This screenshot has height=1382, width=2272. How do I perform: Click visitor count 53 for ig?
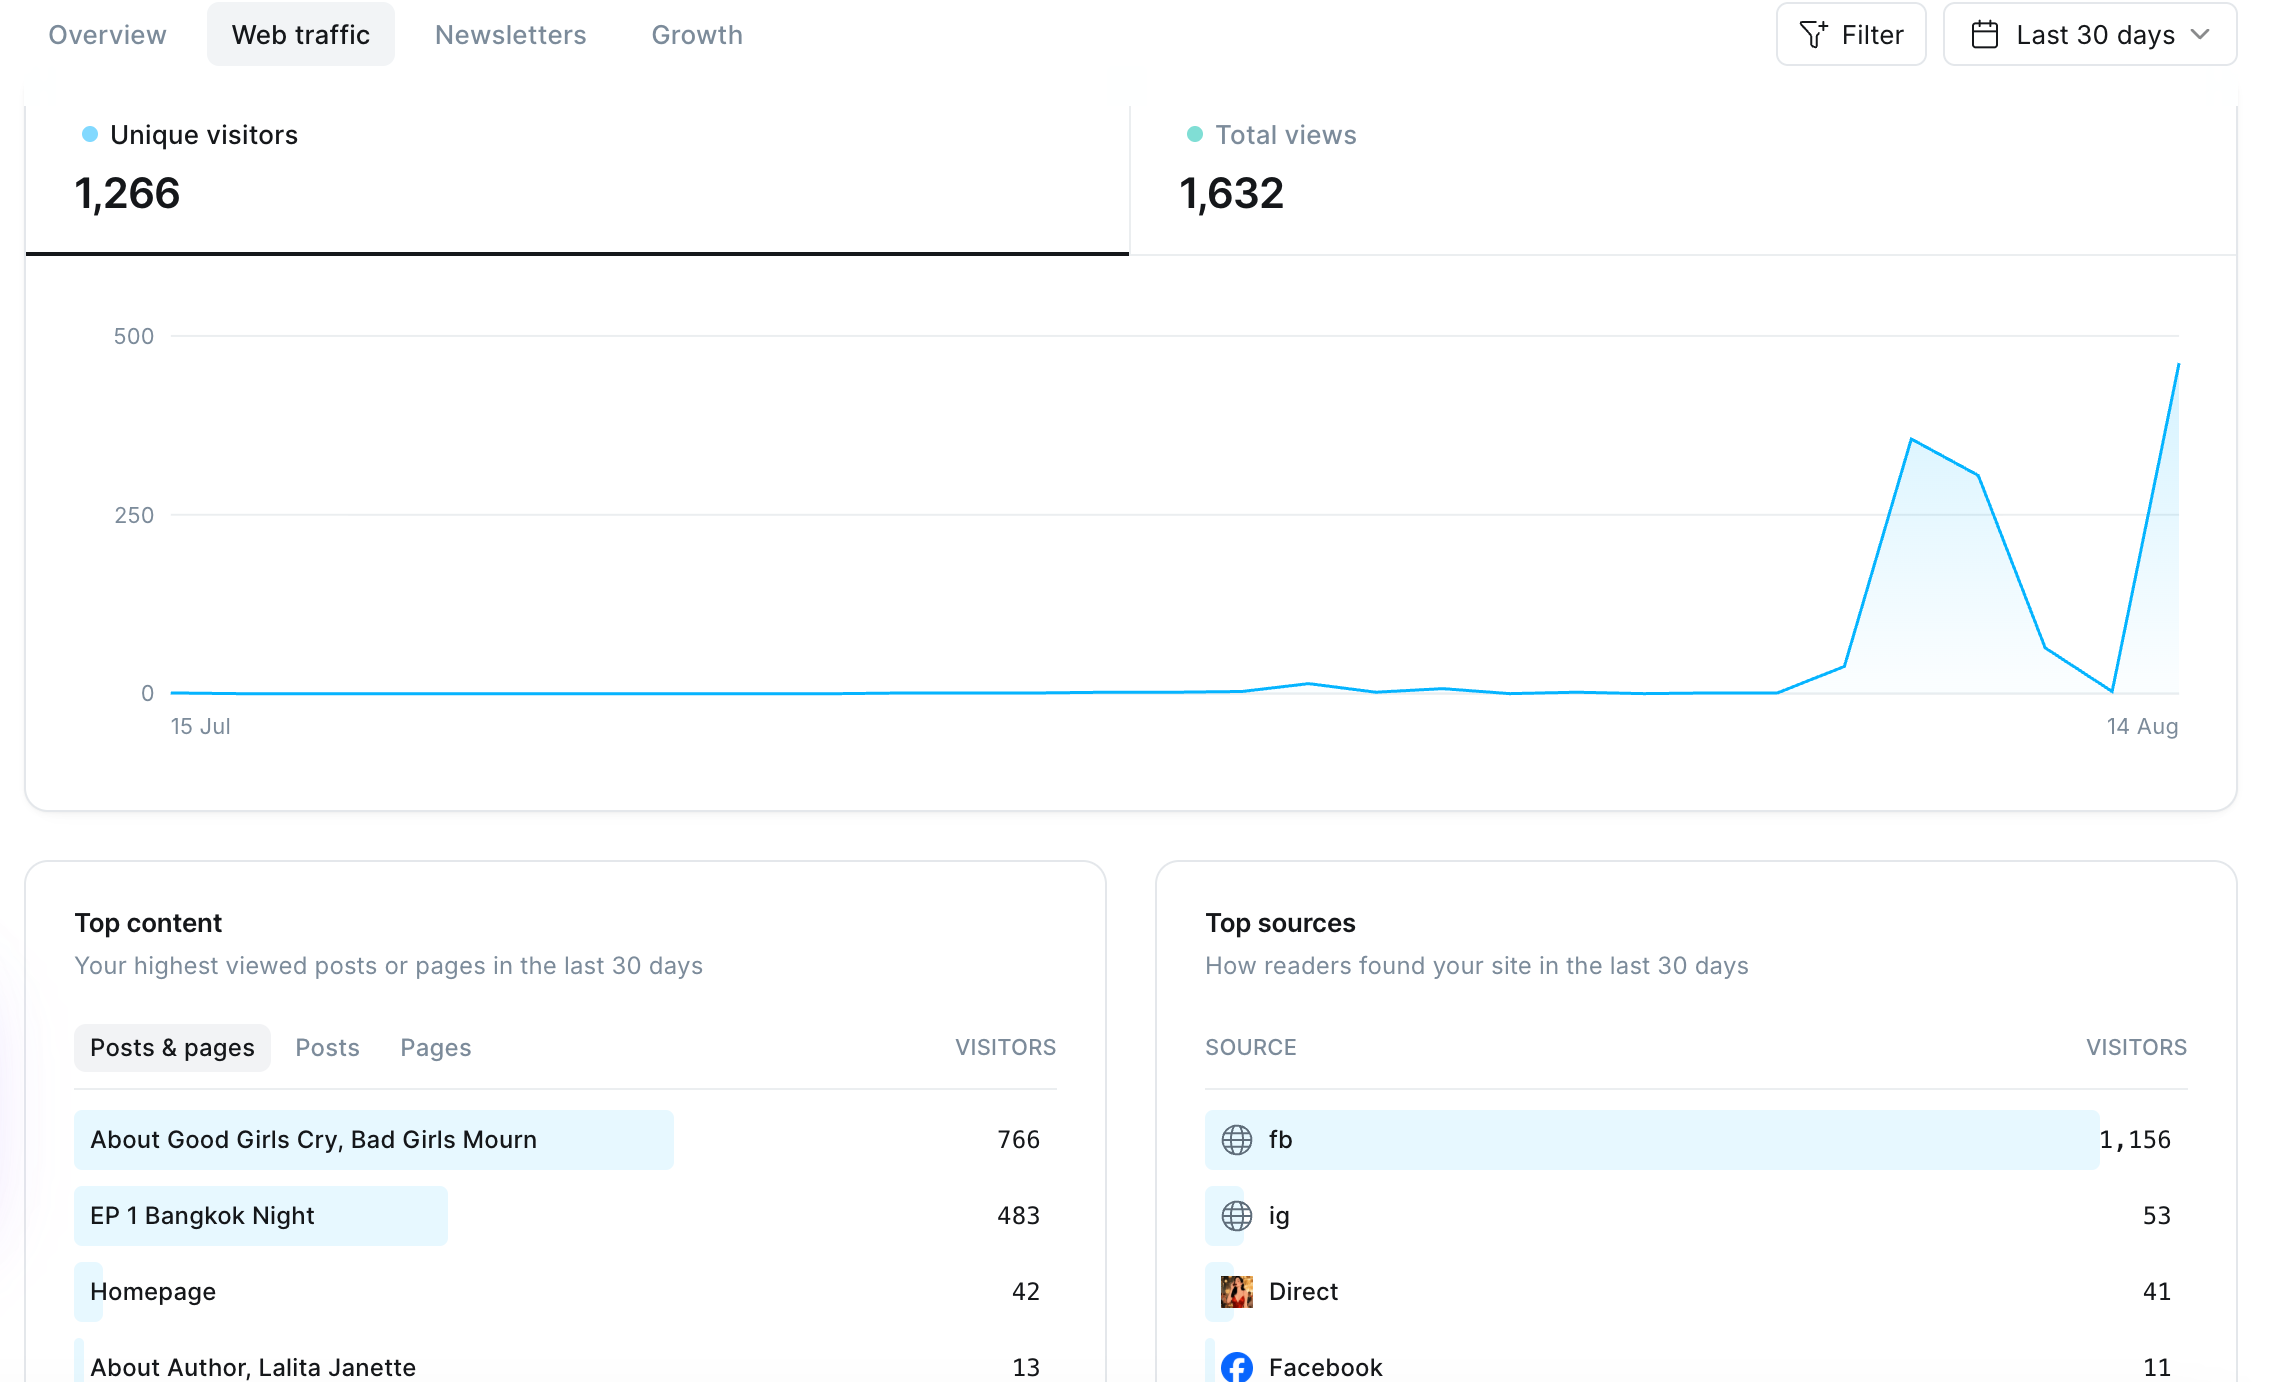[2157, 1216]
